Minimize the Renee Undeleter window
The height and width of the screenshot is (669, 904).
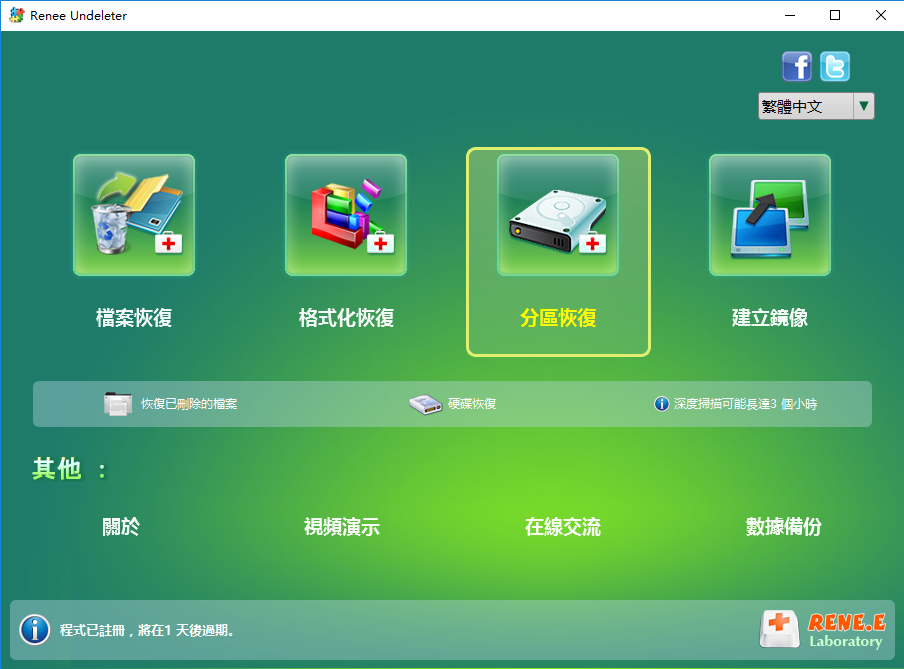coord(790,16)
